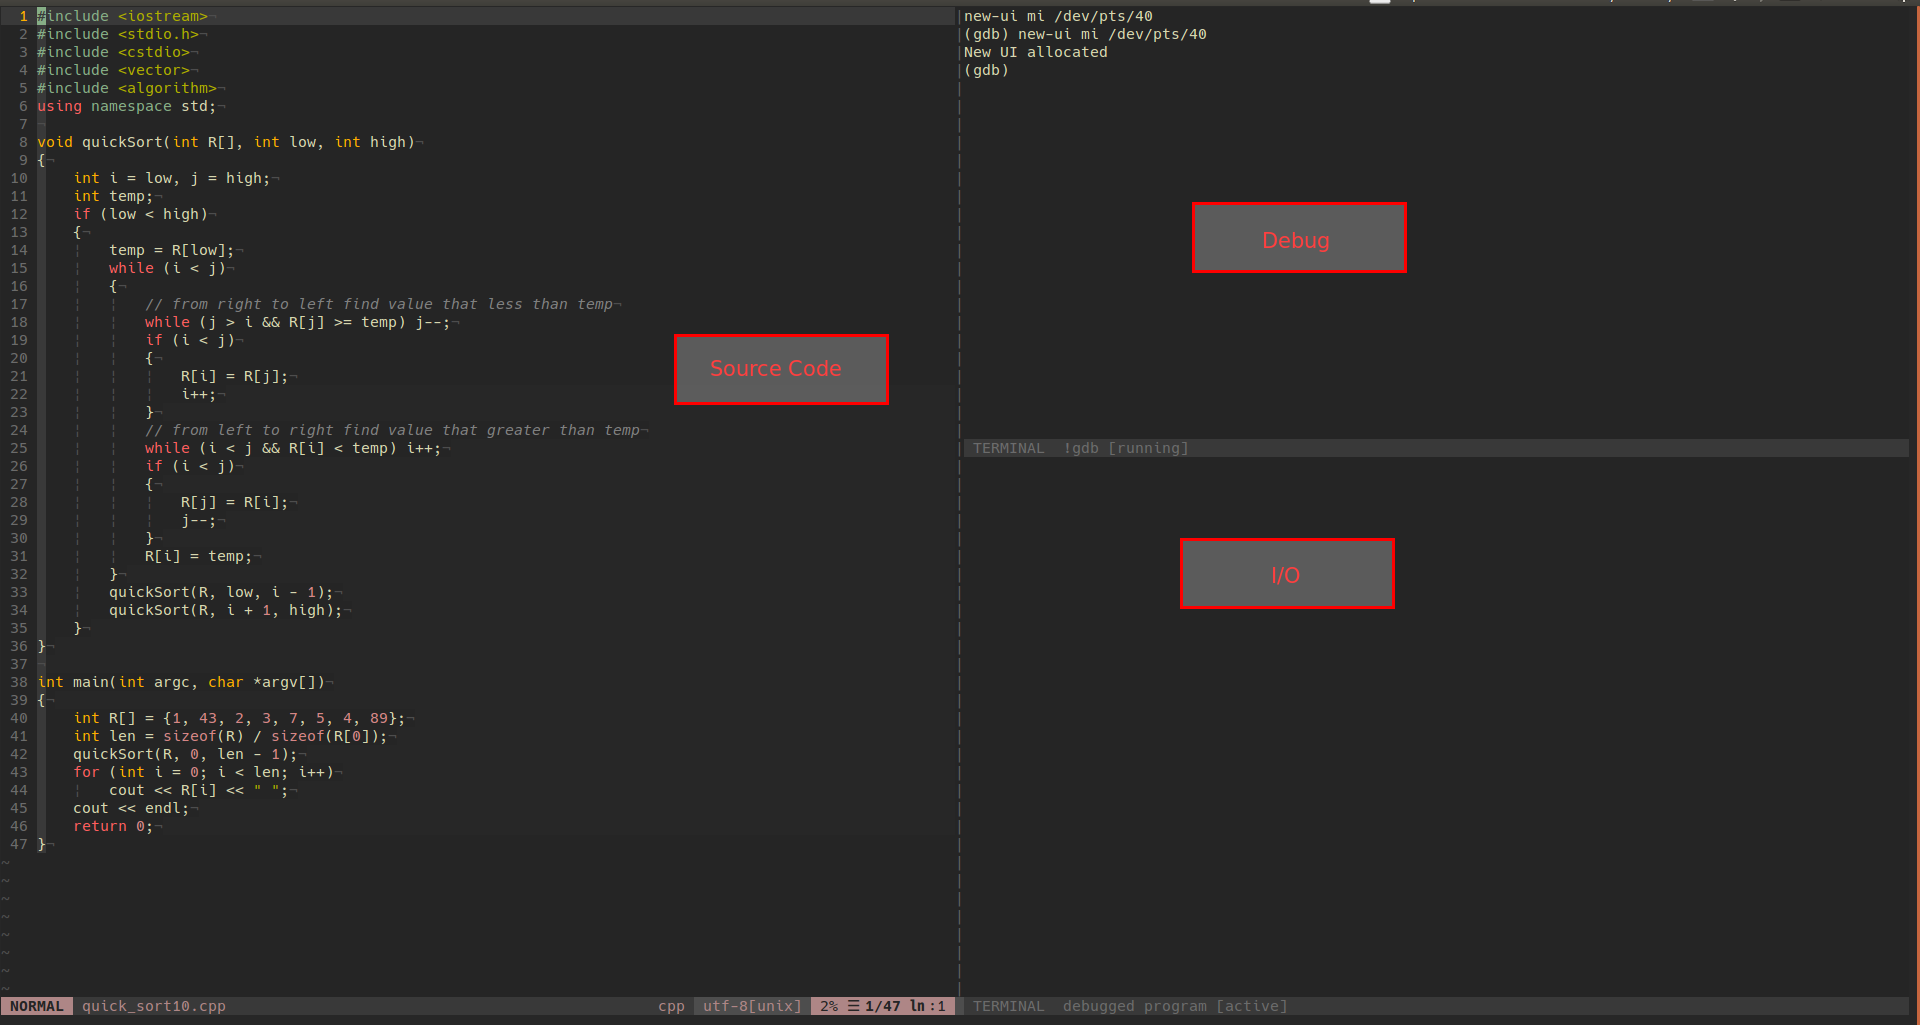Select the '!gdb [running]' terminal status bar
The height and width of the screenshot is (1025, 1920).
(x=1125, y=448)
